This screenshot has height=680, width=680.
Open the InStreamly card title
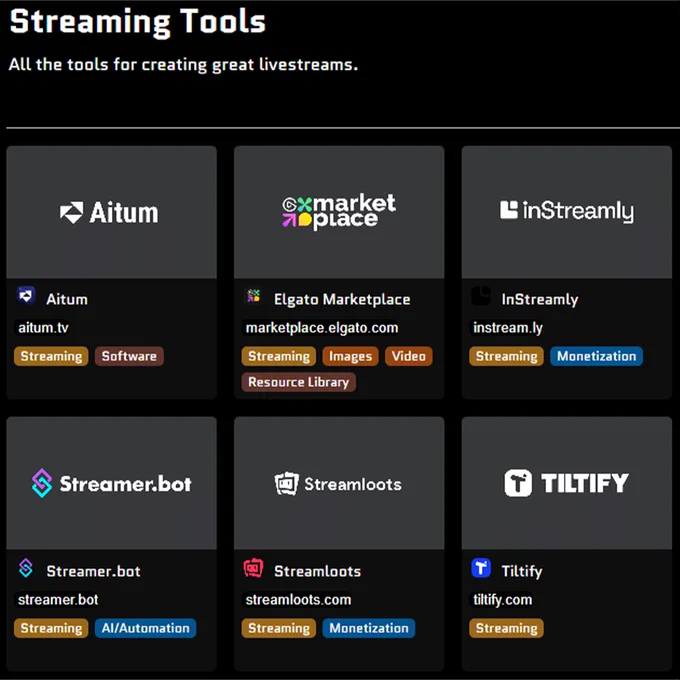539,299
